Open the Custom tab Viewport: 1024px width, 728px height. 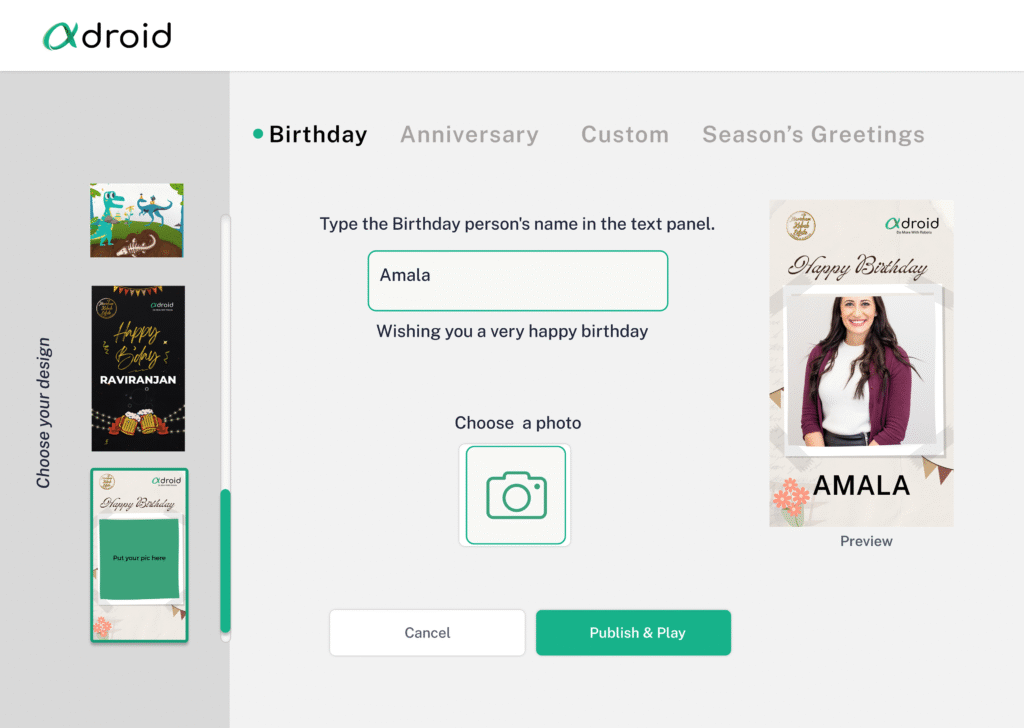(625, 134)
